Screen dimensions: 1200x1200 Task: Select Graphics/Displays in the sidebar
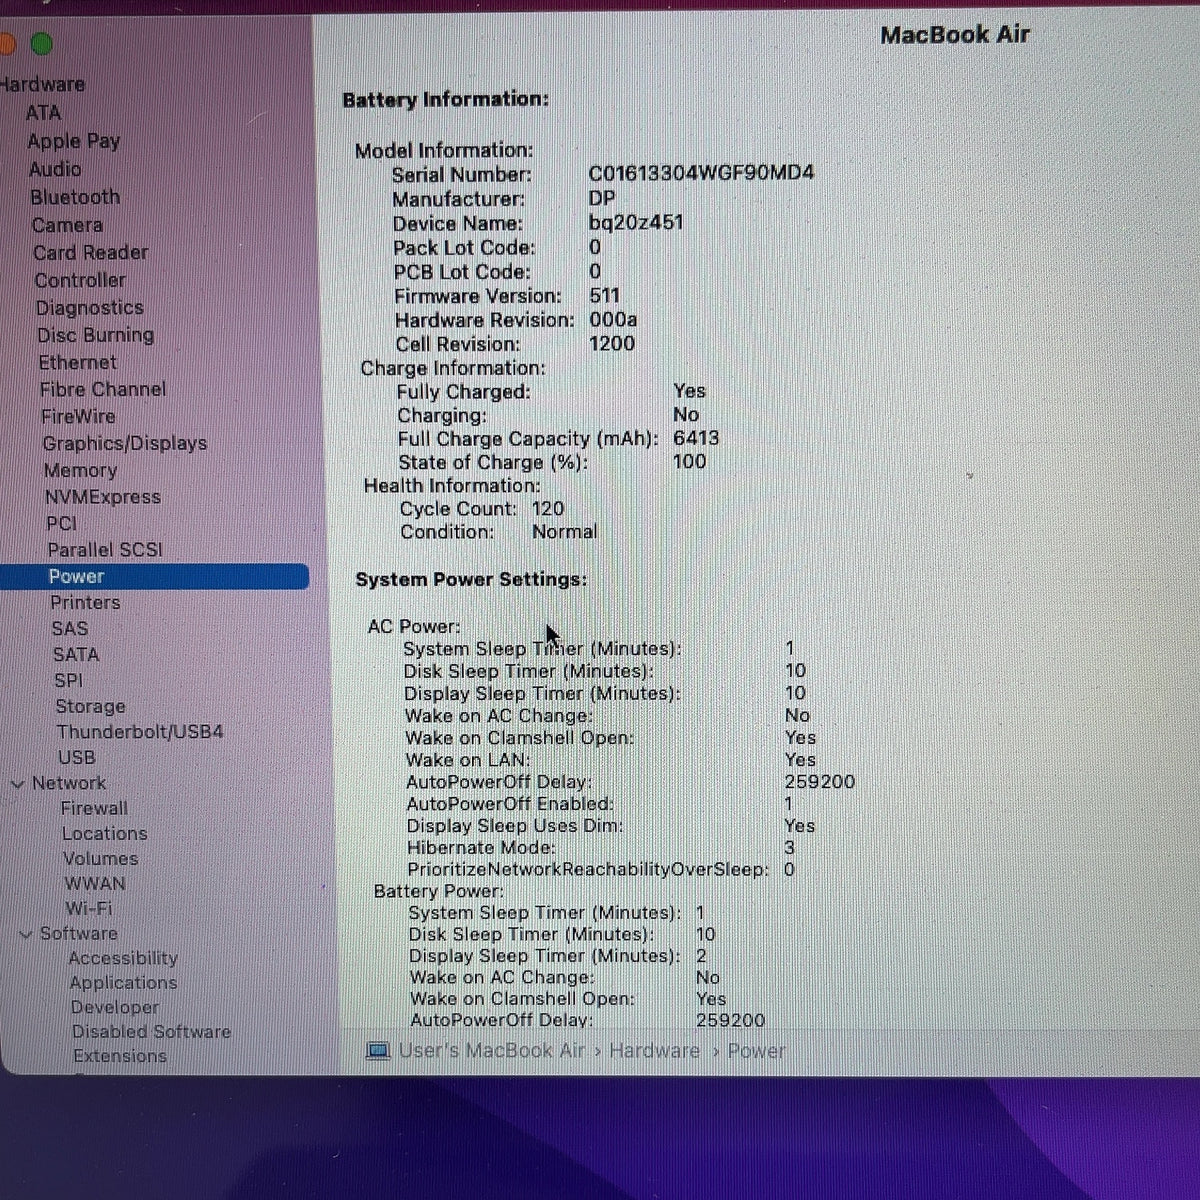click(125, 443)
